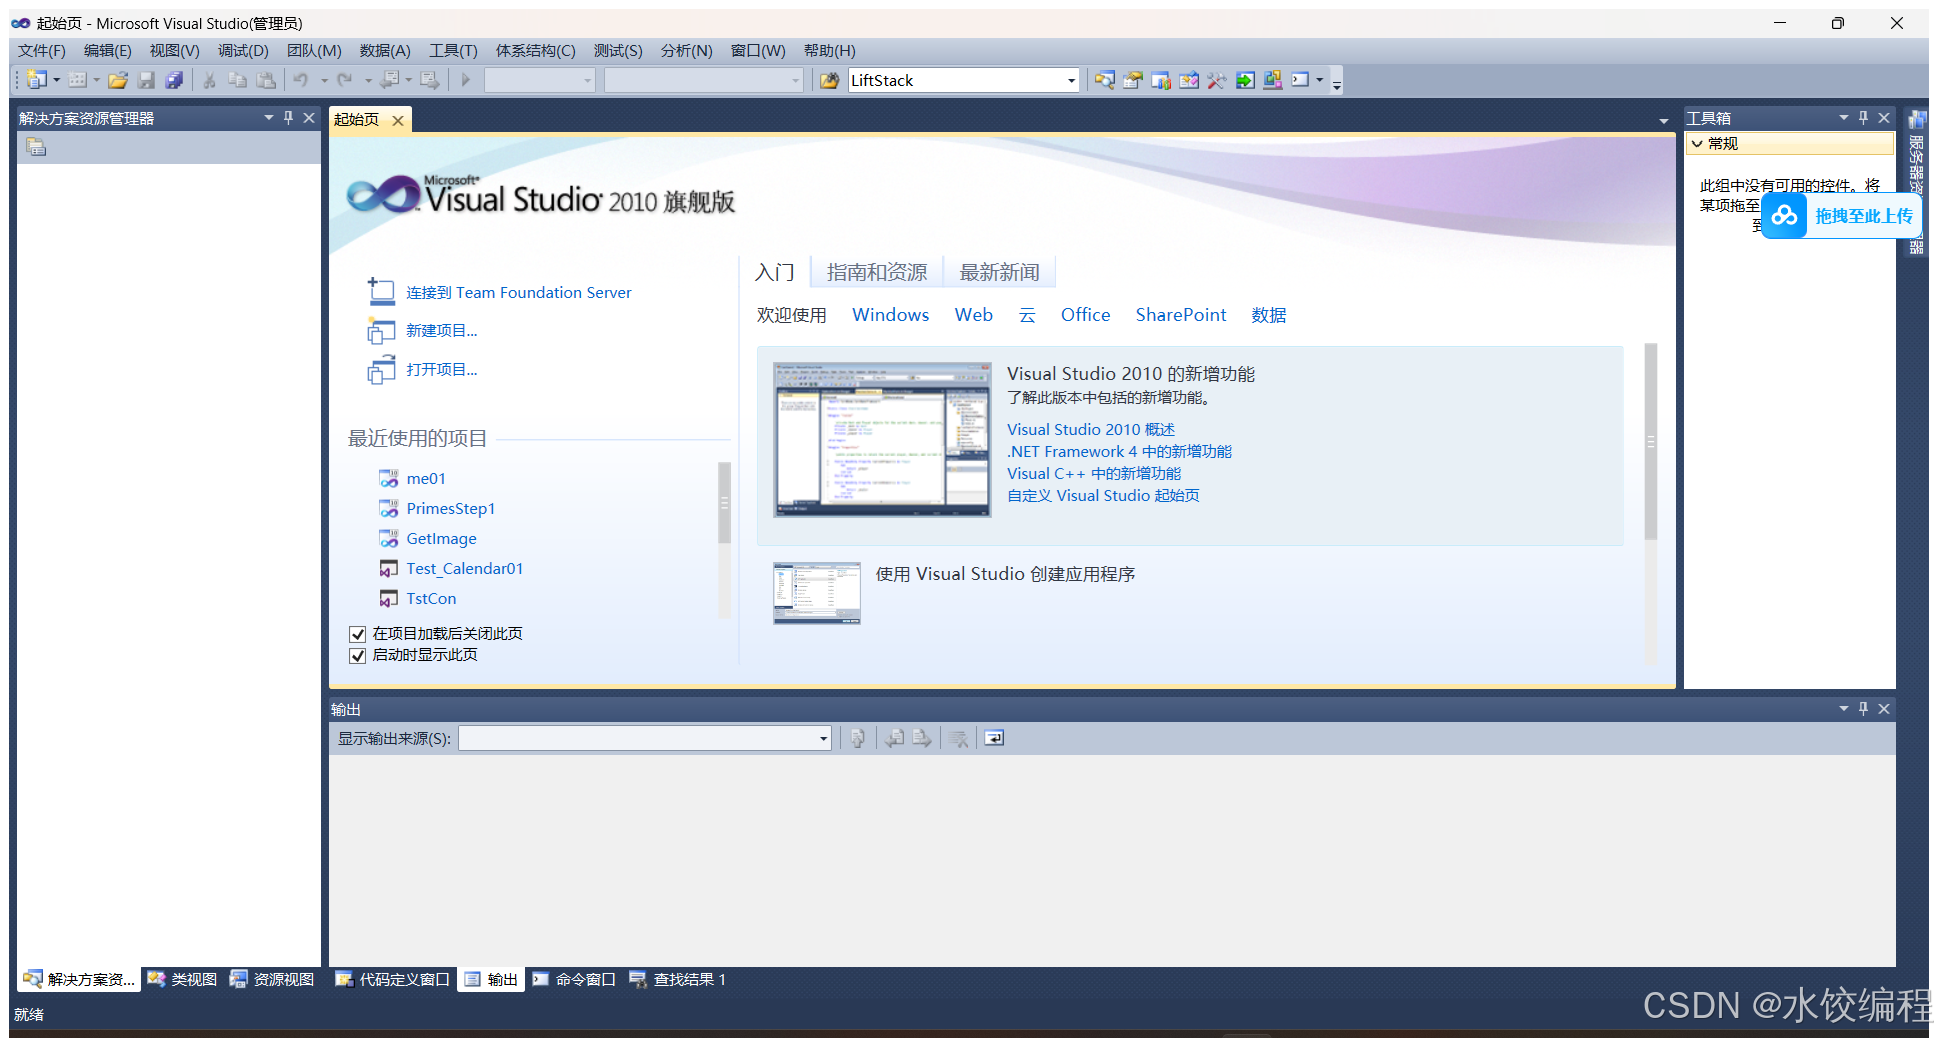
Task: Toggle 'Show page on startup' checkbox
Action: pos(357,655)
